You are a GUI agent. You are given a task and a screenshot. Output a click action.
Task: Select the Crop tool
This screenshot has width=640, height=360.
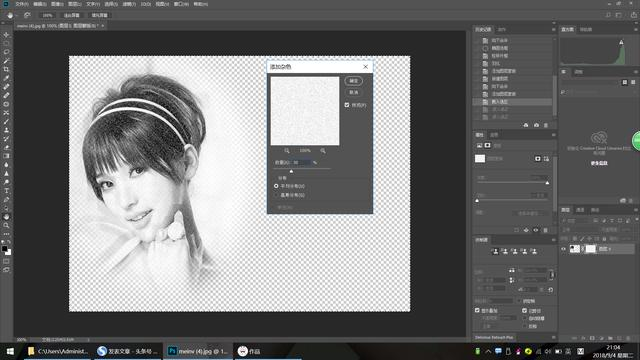coord(6,69)
